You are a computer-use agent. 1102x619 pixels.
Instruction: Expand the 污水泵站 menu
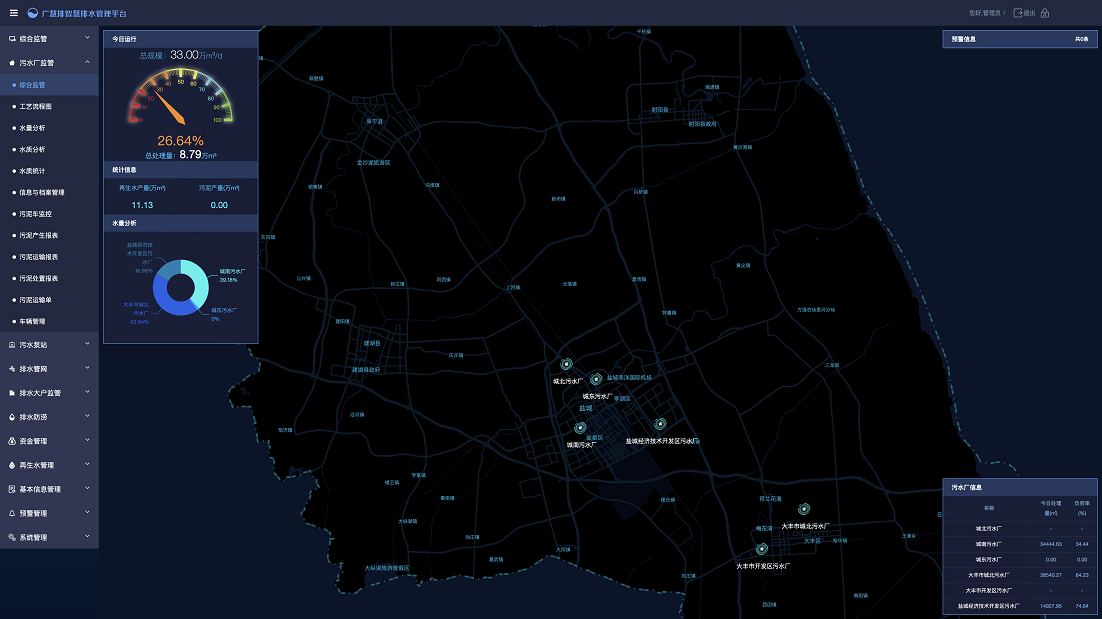click(49, 344)
